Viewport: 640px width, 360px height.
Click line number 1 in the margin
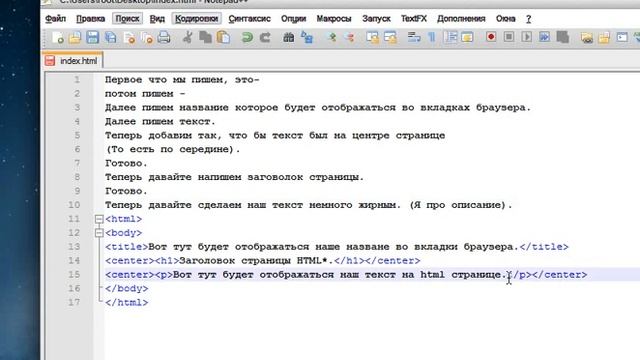tap(77, 80)
